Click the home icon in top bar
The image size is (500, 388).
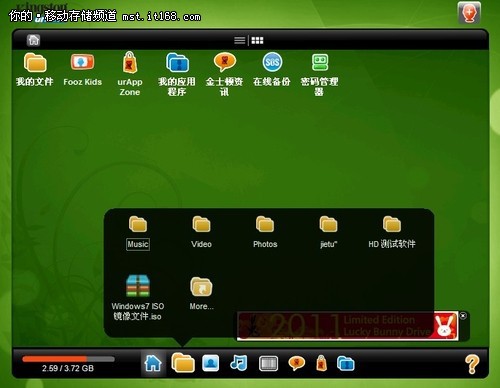tap(33, 40)
